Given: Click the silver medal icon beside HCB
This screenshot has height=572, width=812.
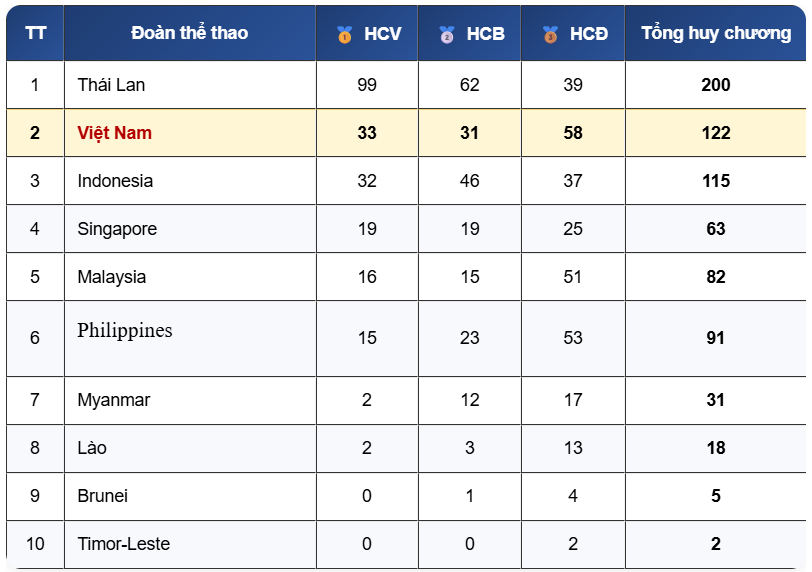Looking at the screenshot, I should click(447, 35).
